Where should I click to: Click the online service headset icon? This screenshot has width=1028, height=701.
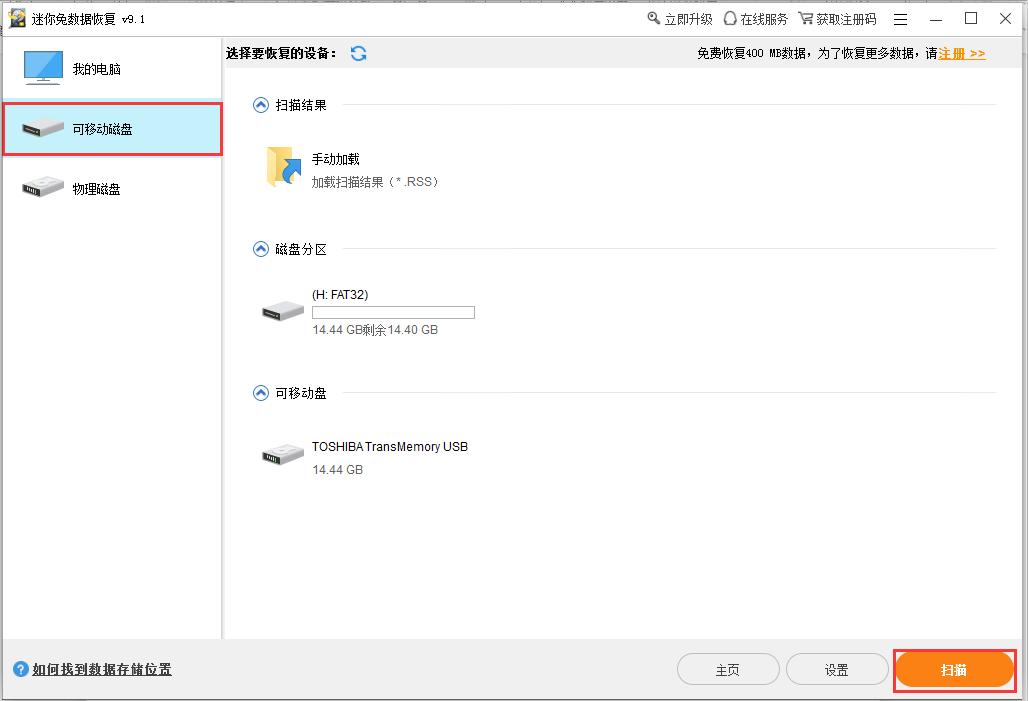(x=730, y=18)
